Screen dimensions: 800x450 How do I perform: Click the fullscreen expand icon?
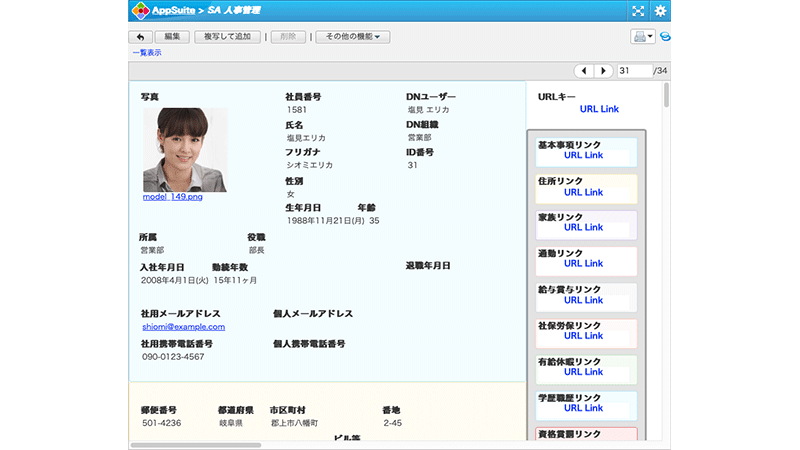638,11
